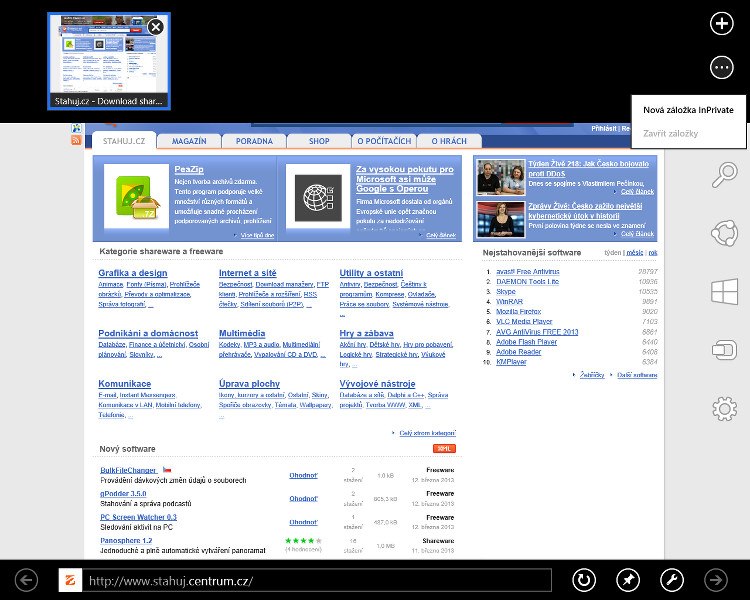
Task: Go forward with right arrow button
Action: [x=716, y=580]
